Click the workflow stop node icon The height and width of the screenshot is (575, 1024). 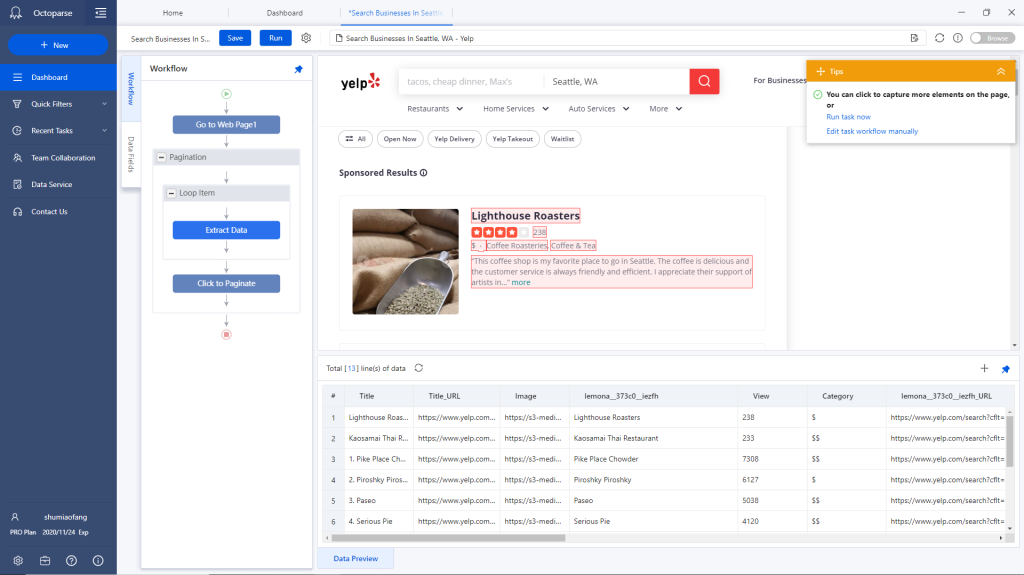pyautogui.click(x=227, y=335)
